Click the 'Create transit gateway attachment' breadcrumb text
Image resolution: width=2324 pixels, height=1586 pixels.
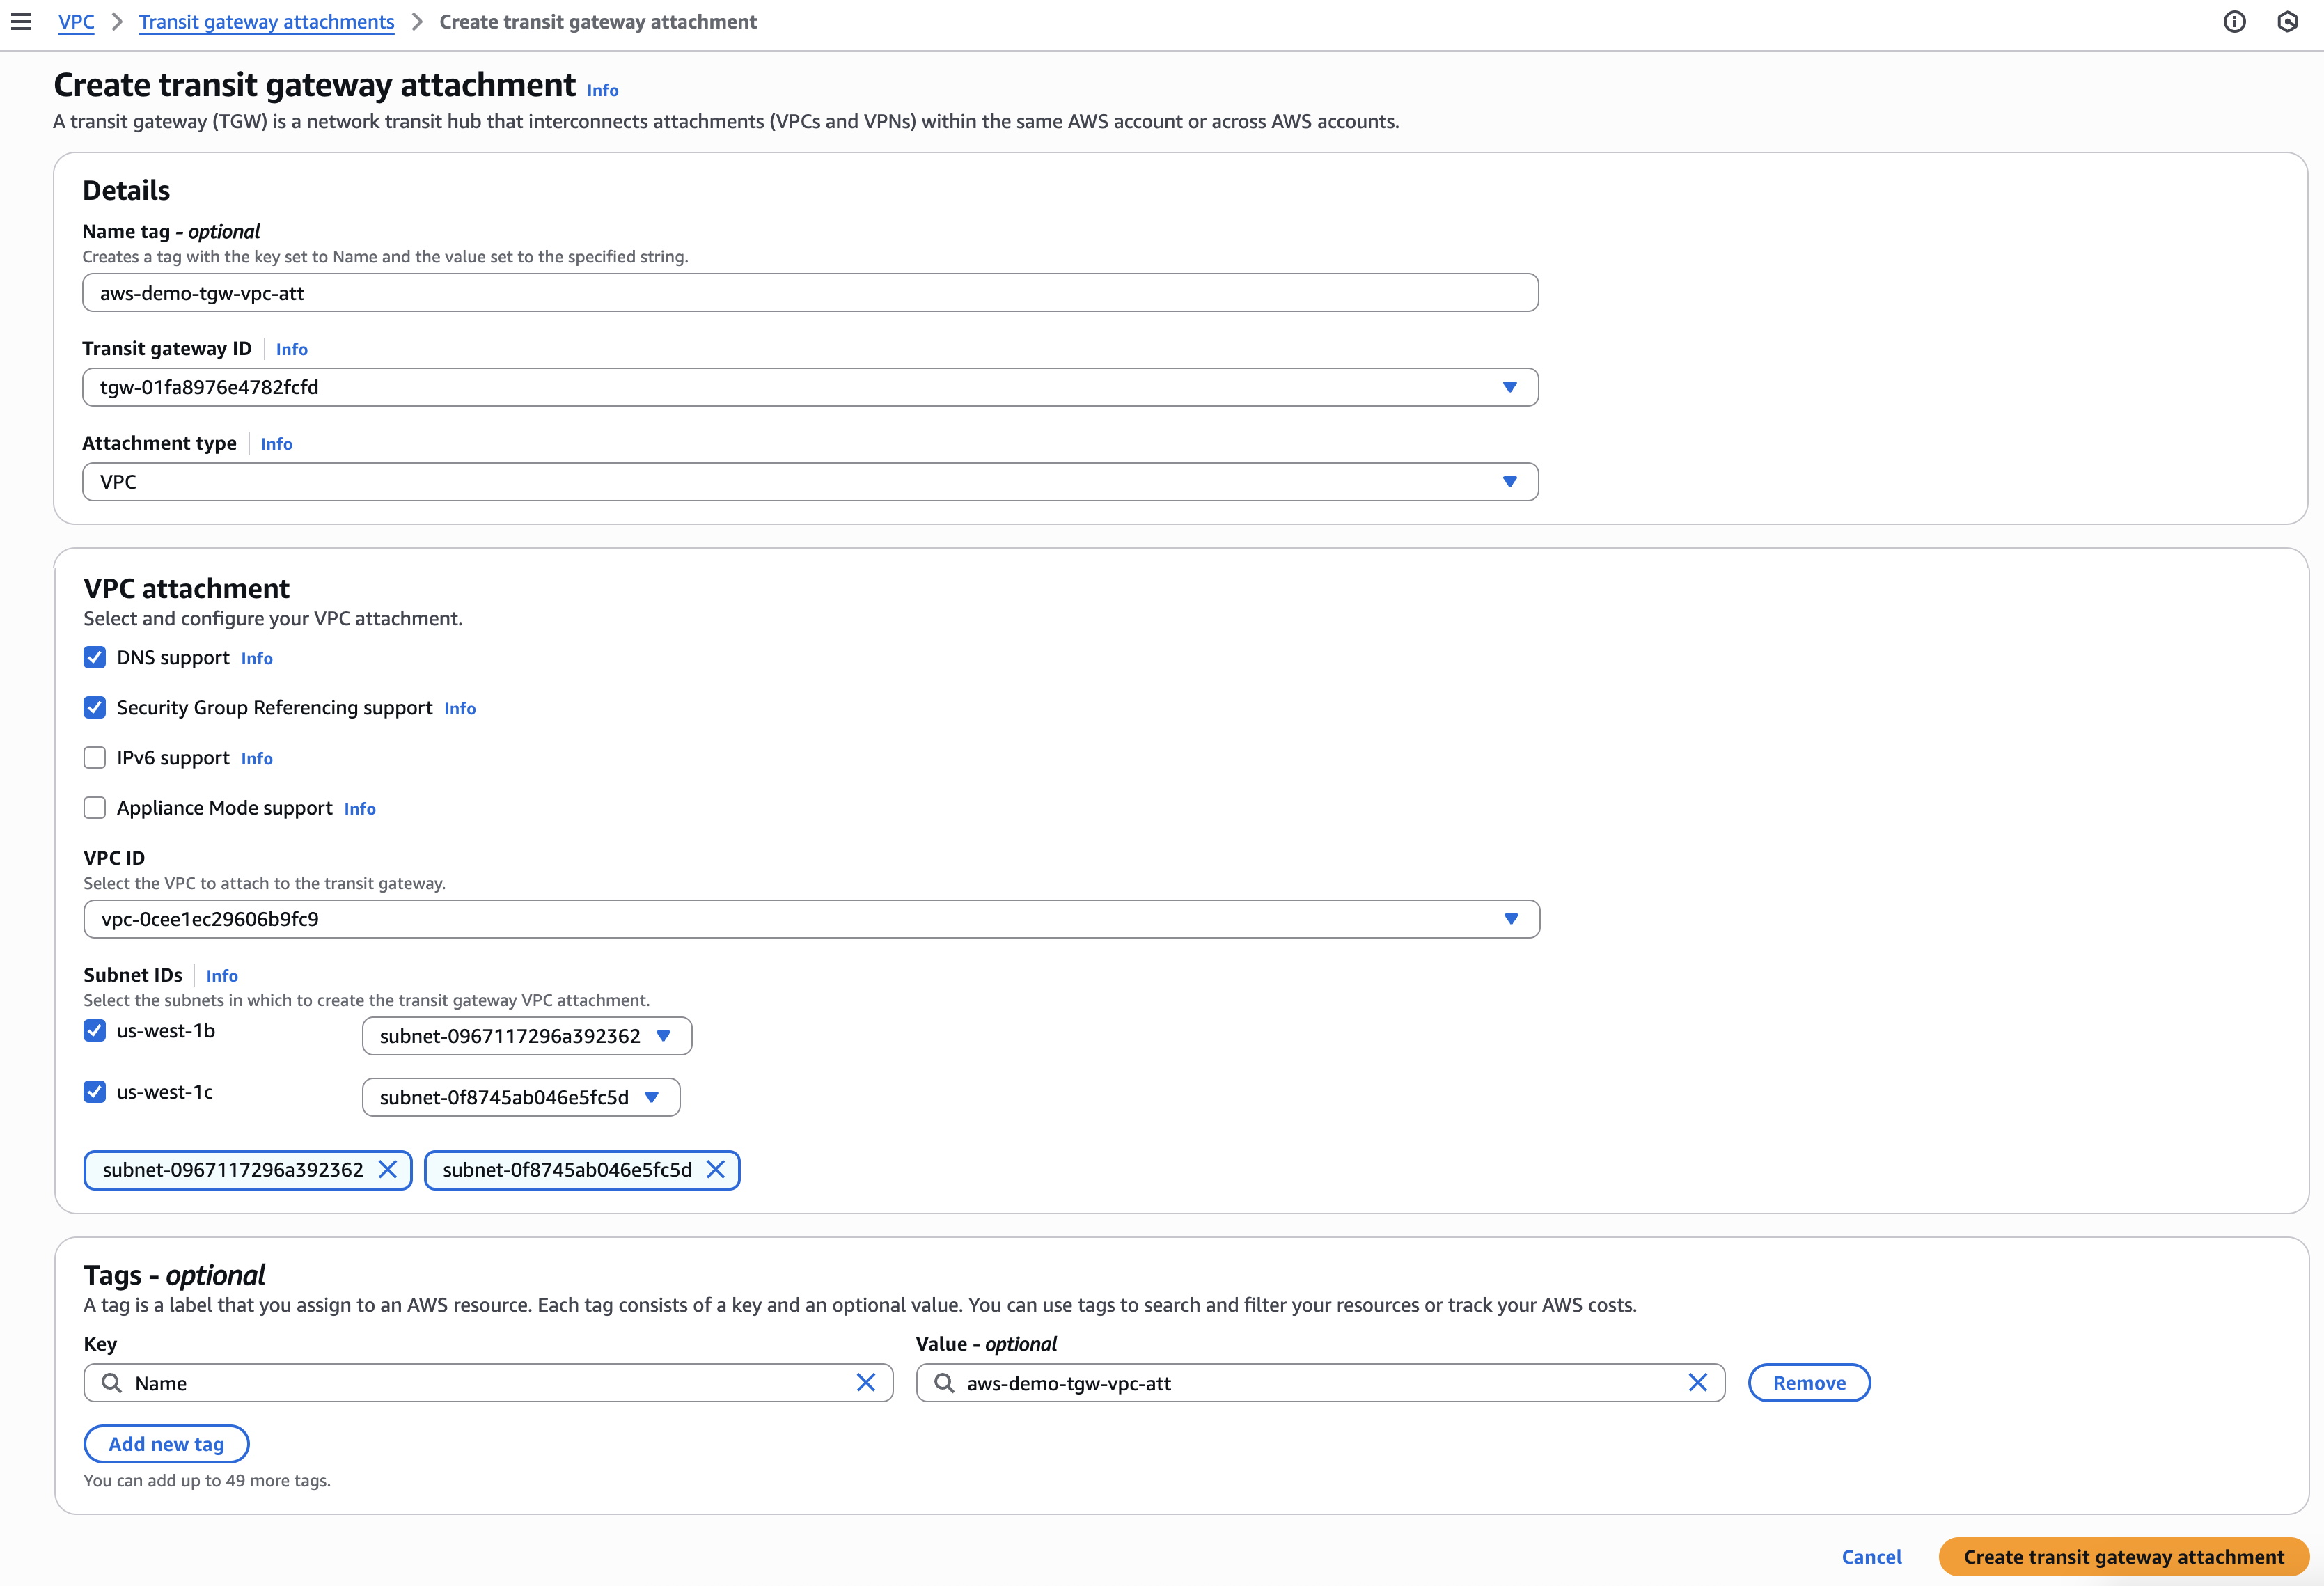click(x=598, y=22)
